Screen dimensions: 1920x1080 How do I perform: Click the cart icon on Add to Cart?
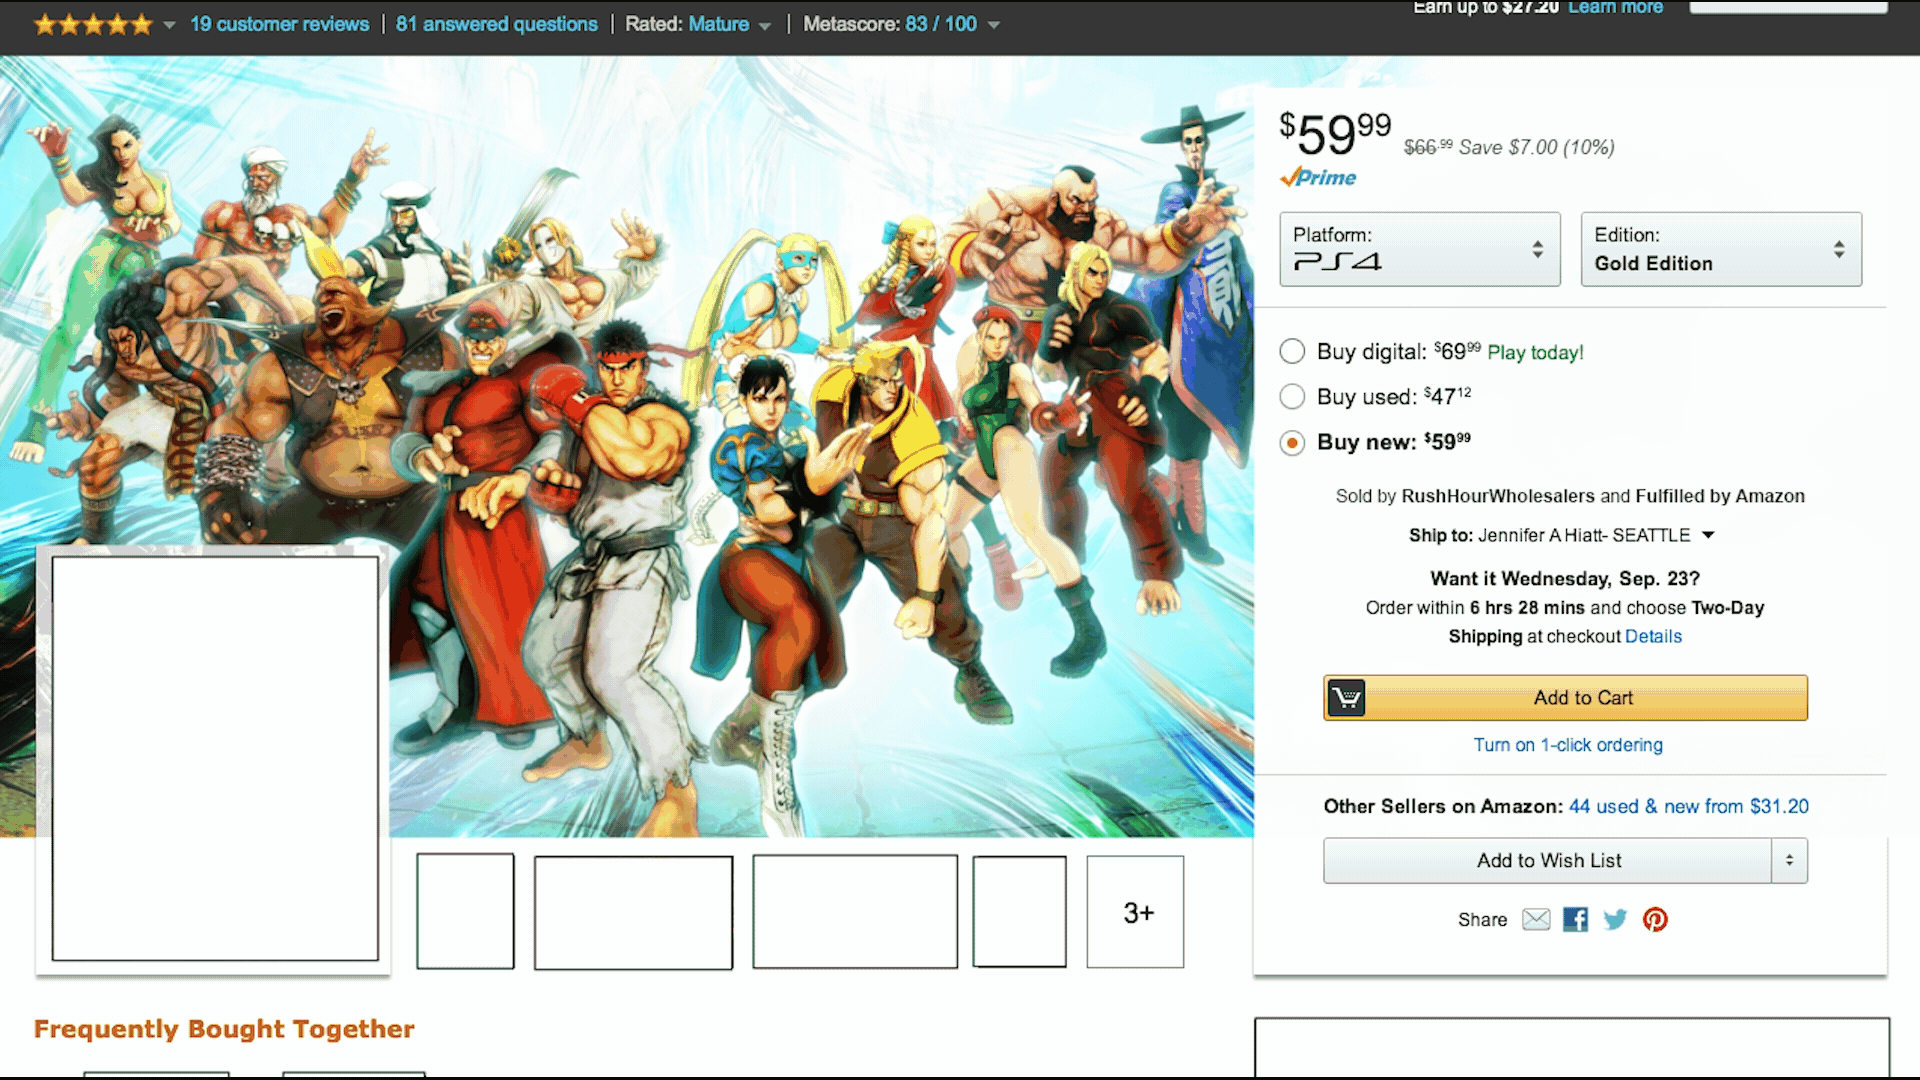pyautogui.click(x=1346, y=697)
